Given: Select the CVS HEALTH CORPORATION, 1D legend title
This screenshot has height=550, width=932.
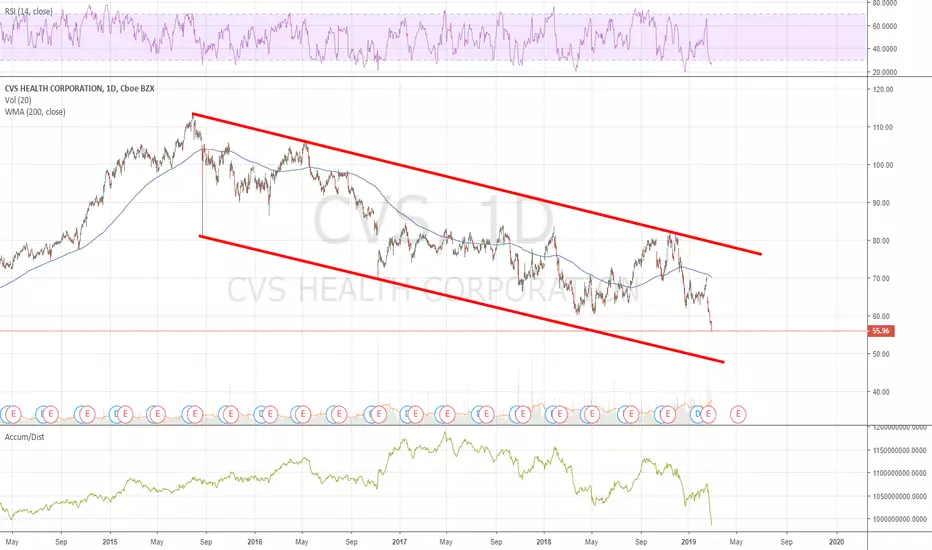Looking at the screenshot, I should click(x=80, y=89).
